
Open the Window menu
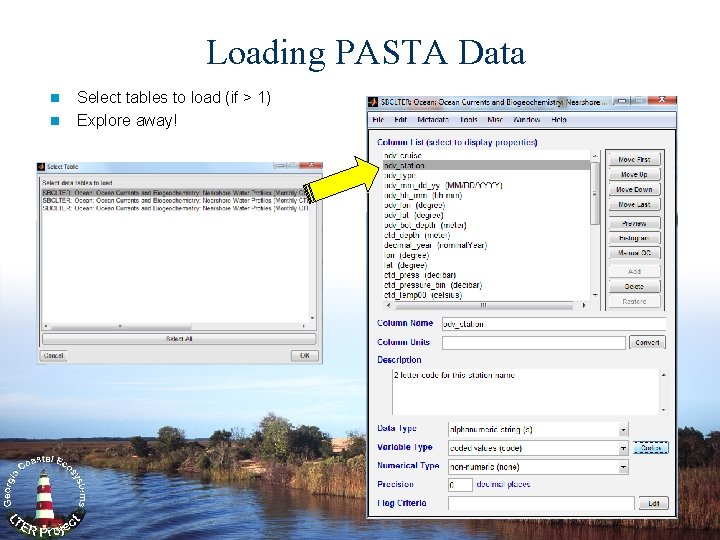(527, 120)
